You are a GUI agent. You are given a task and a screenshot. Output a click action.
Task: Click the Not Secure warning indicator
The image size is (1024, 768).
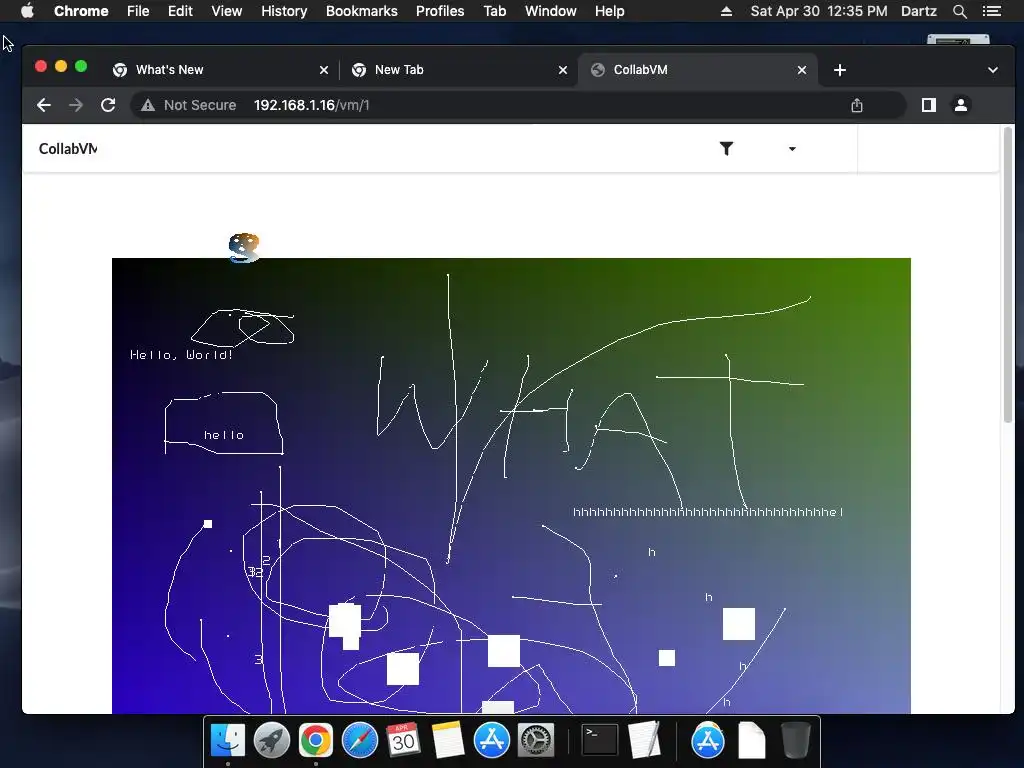188,105
